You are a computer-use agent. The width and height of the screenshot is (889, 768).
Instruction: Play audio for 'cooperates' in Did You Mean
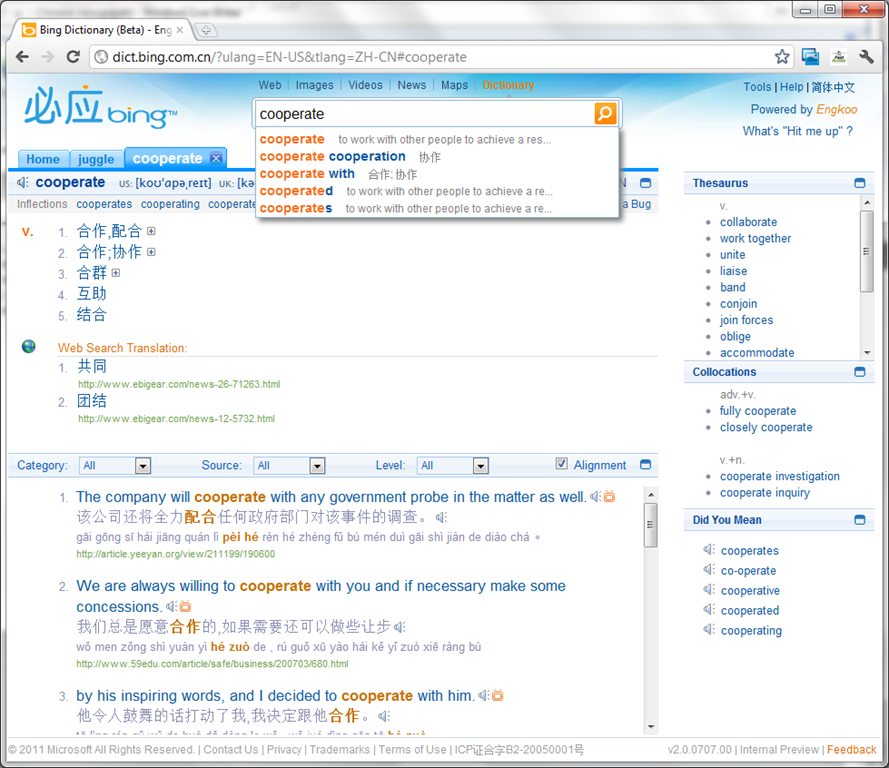click(709, 550)
